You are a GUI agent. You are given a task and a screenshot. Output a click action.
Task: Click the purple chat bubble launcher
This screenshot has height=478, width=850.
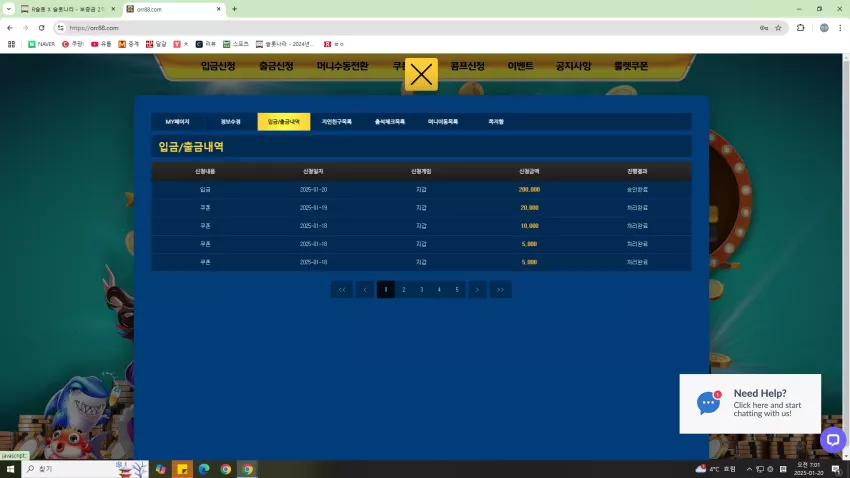pyautogui.click(x=833, y=440)
